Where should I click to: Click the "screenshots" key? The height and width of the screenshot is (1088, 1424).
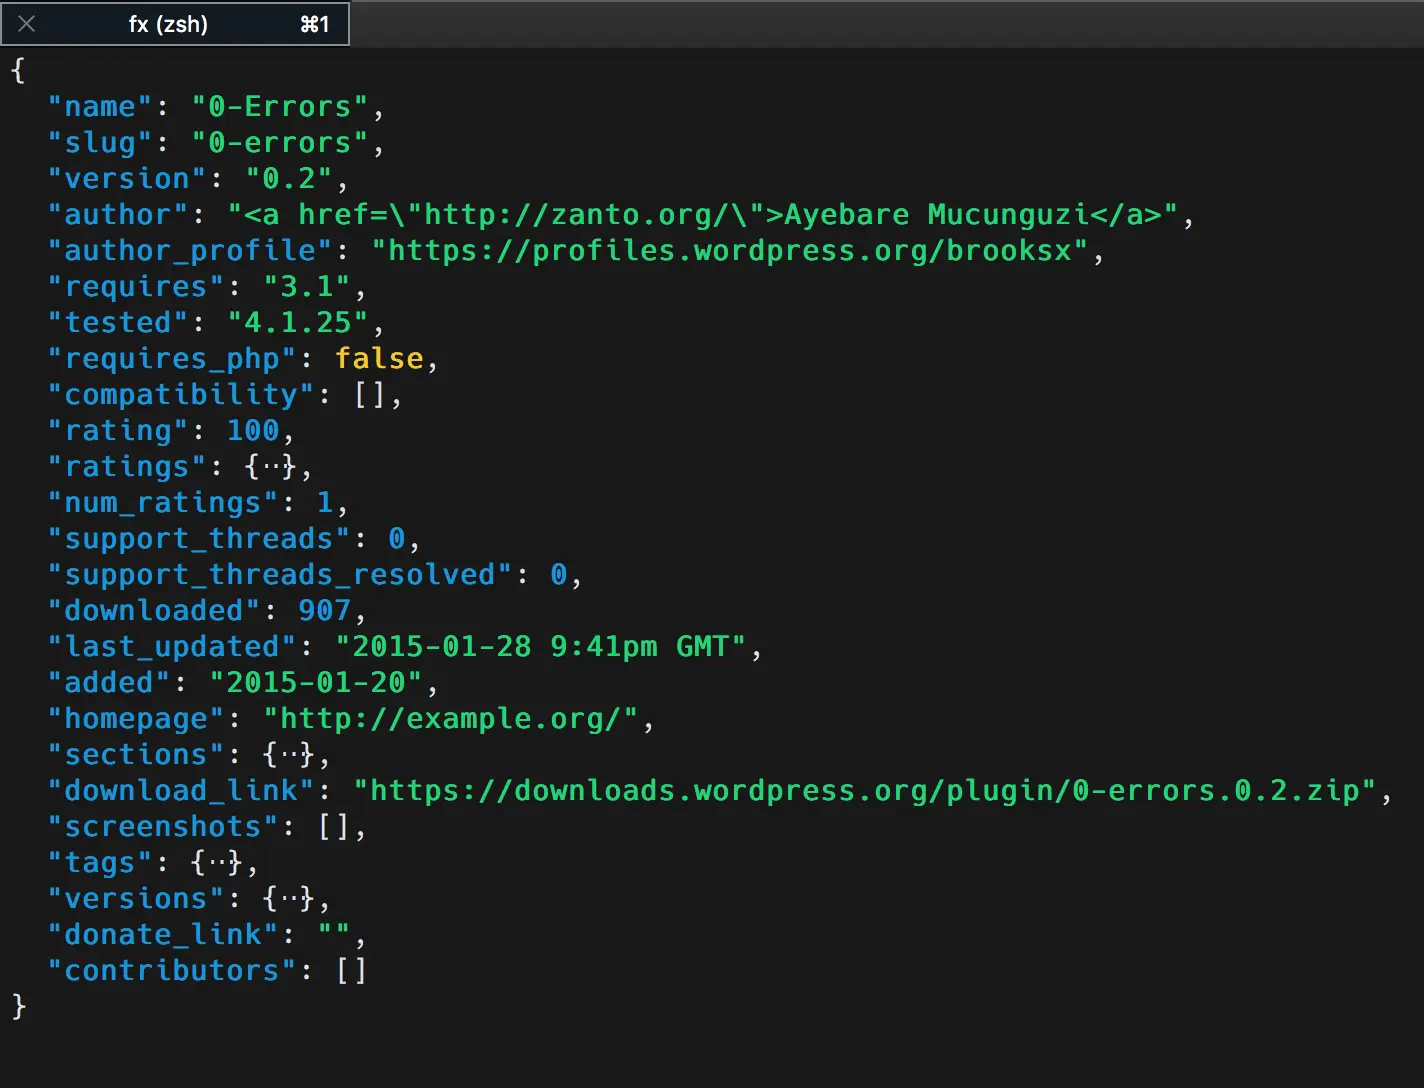(x=163, y=827)
